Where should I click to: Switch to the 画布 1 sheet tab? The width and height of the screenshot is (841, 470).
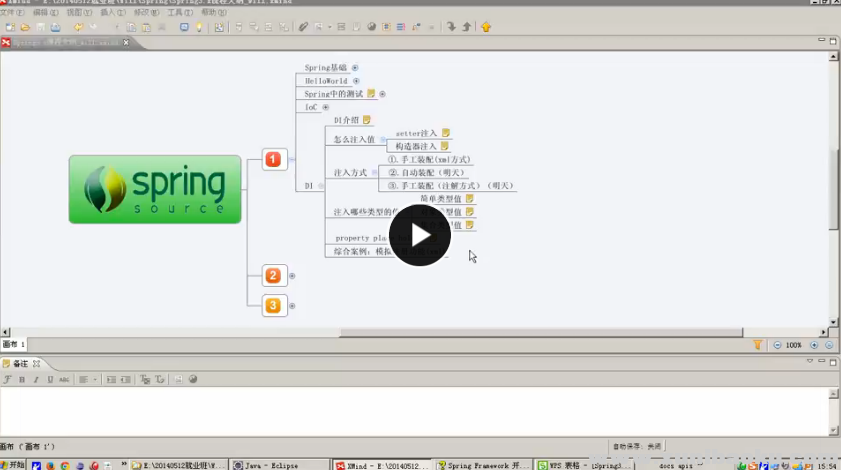tap(14, 345)
